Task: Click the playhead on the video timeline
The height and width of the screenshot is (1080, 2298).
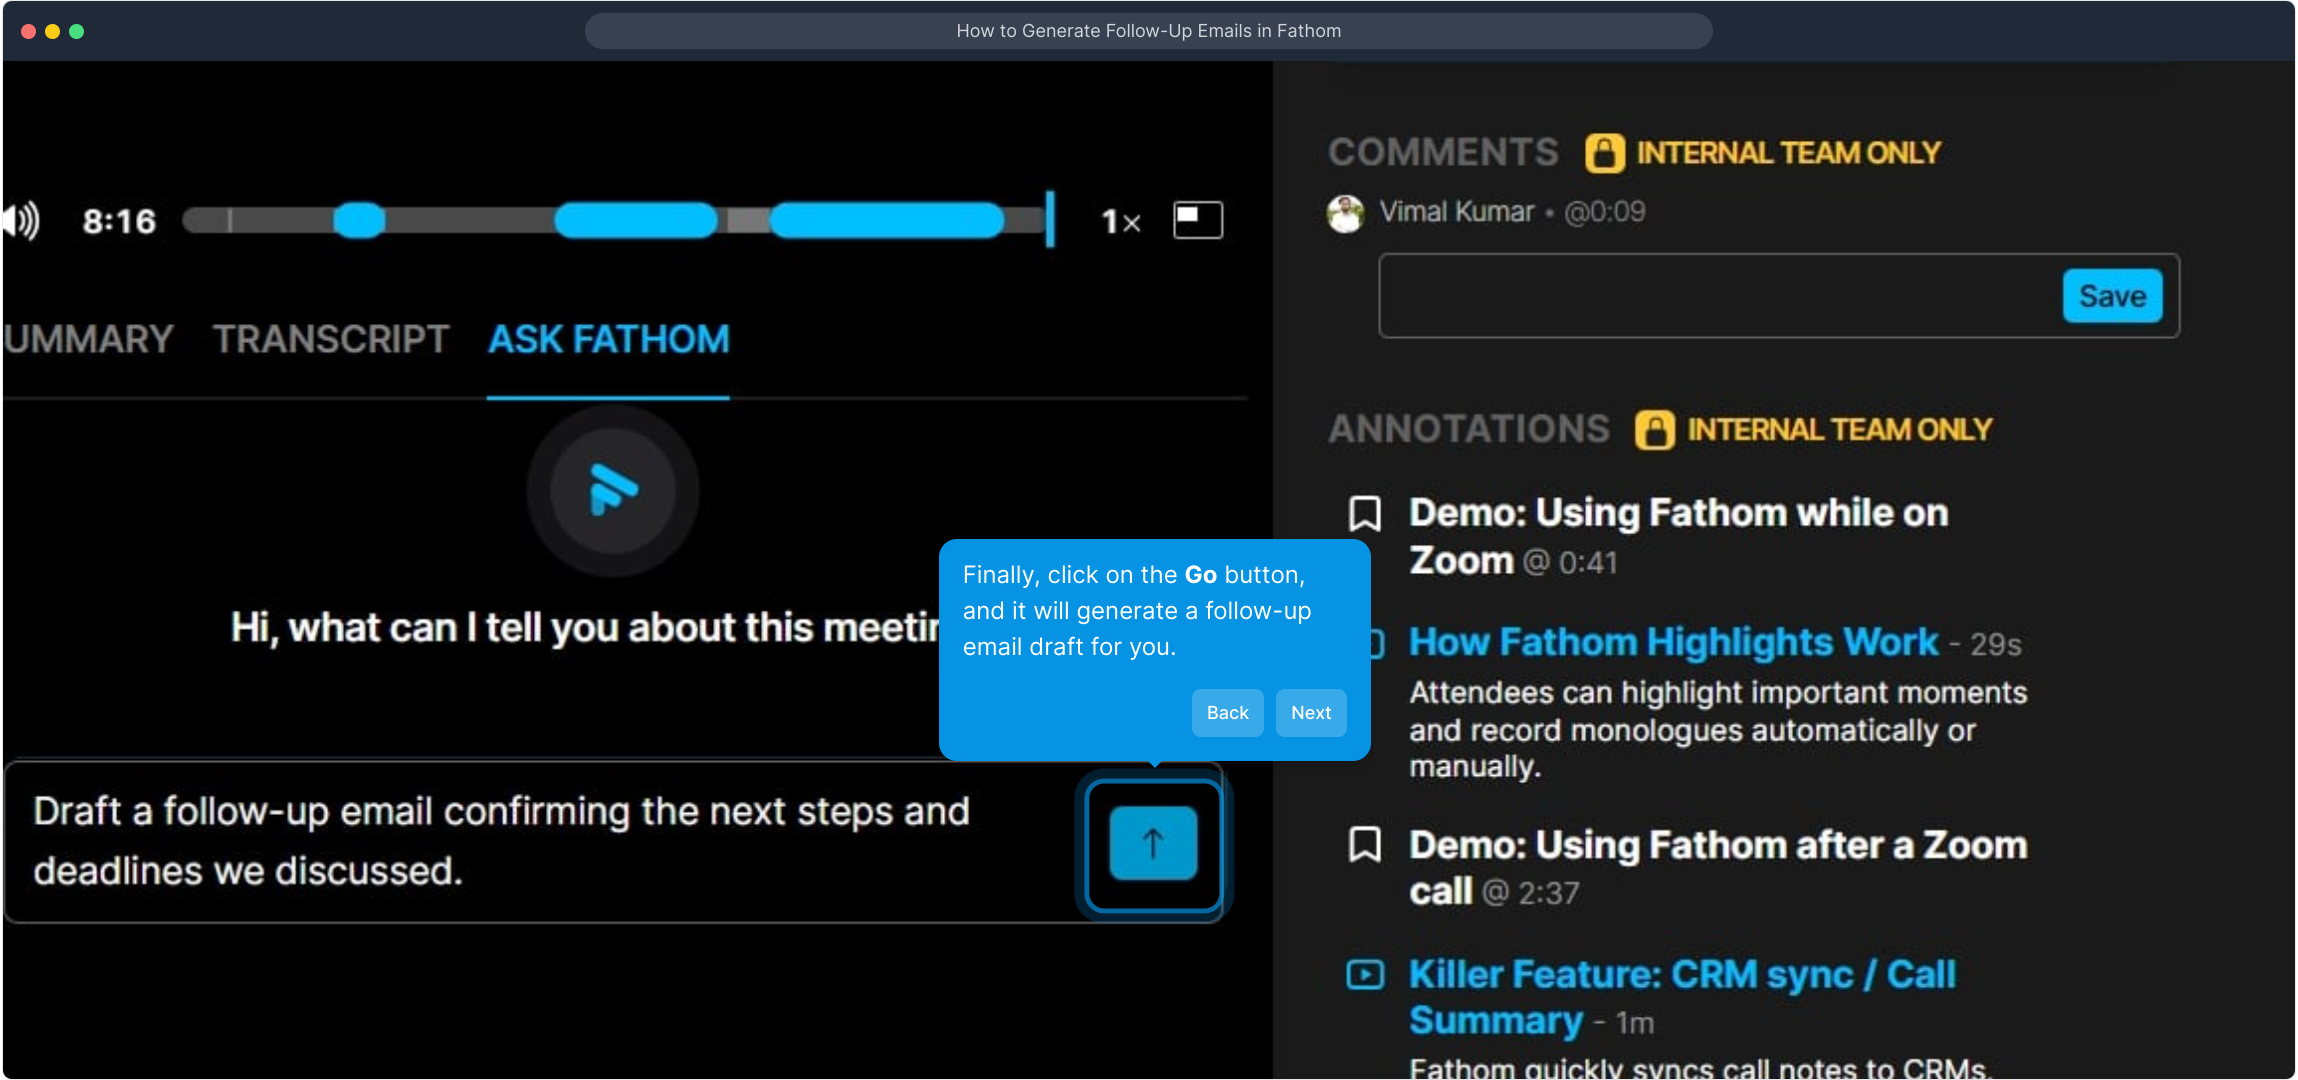Action: [1050, 220]
